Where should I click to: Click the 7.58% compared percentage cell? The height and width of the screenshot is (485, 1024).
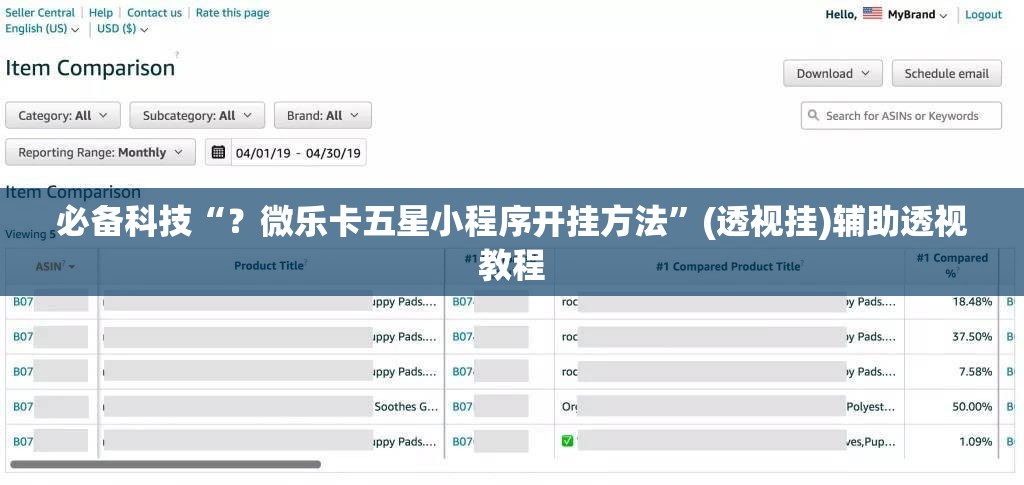click(976, 371)
